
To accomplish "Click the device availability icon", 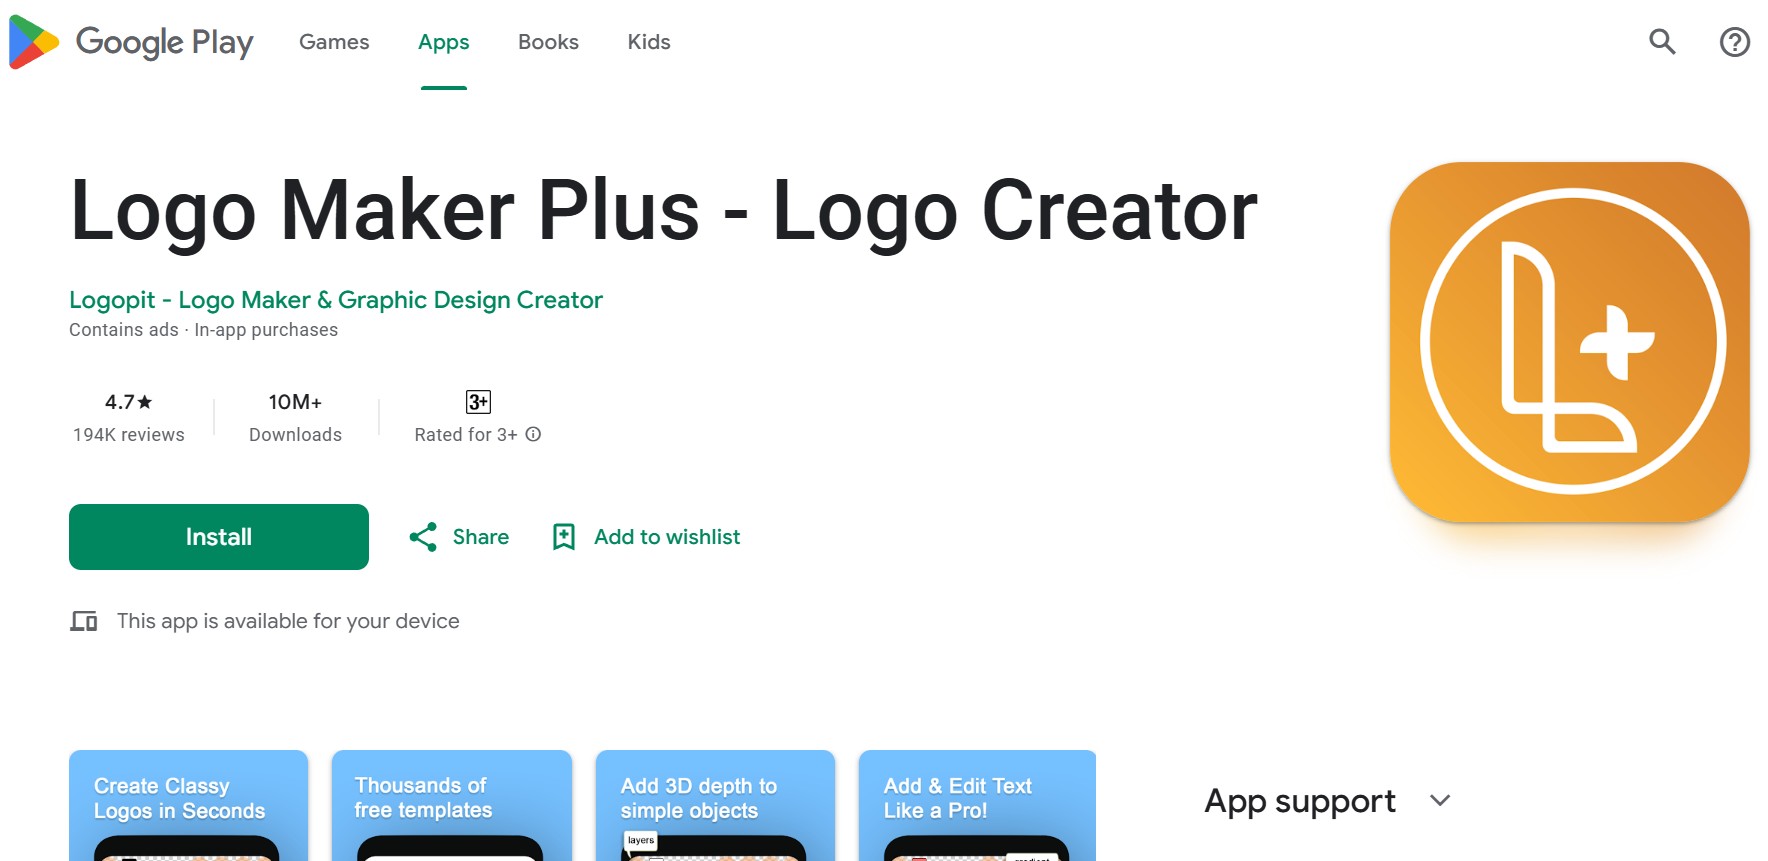I will tap(84, 621).
